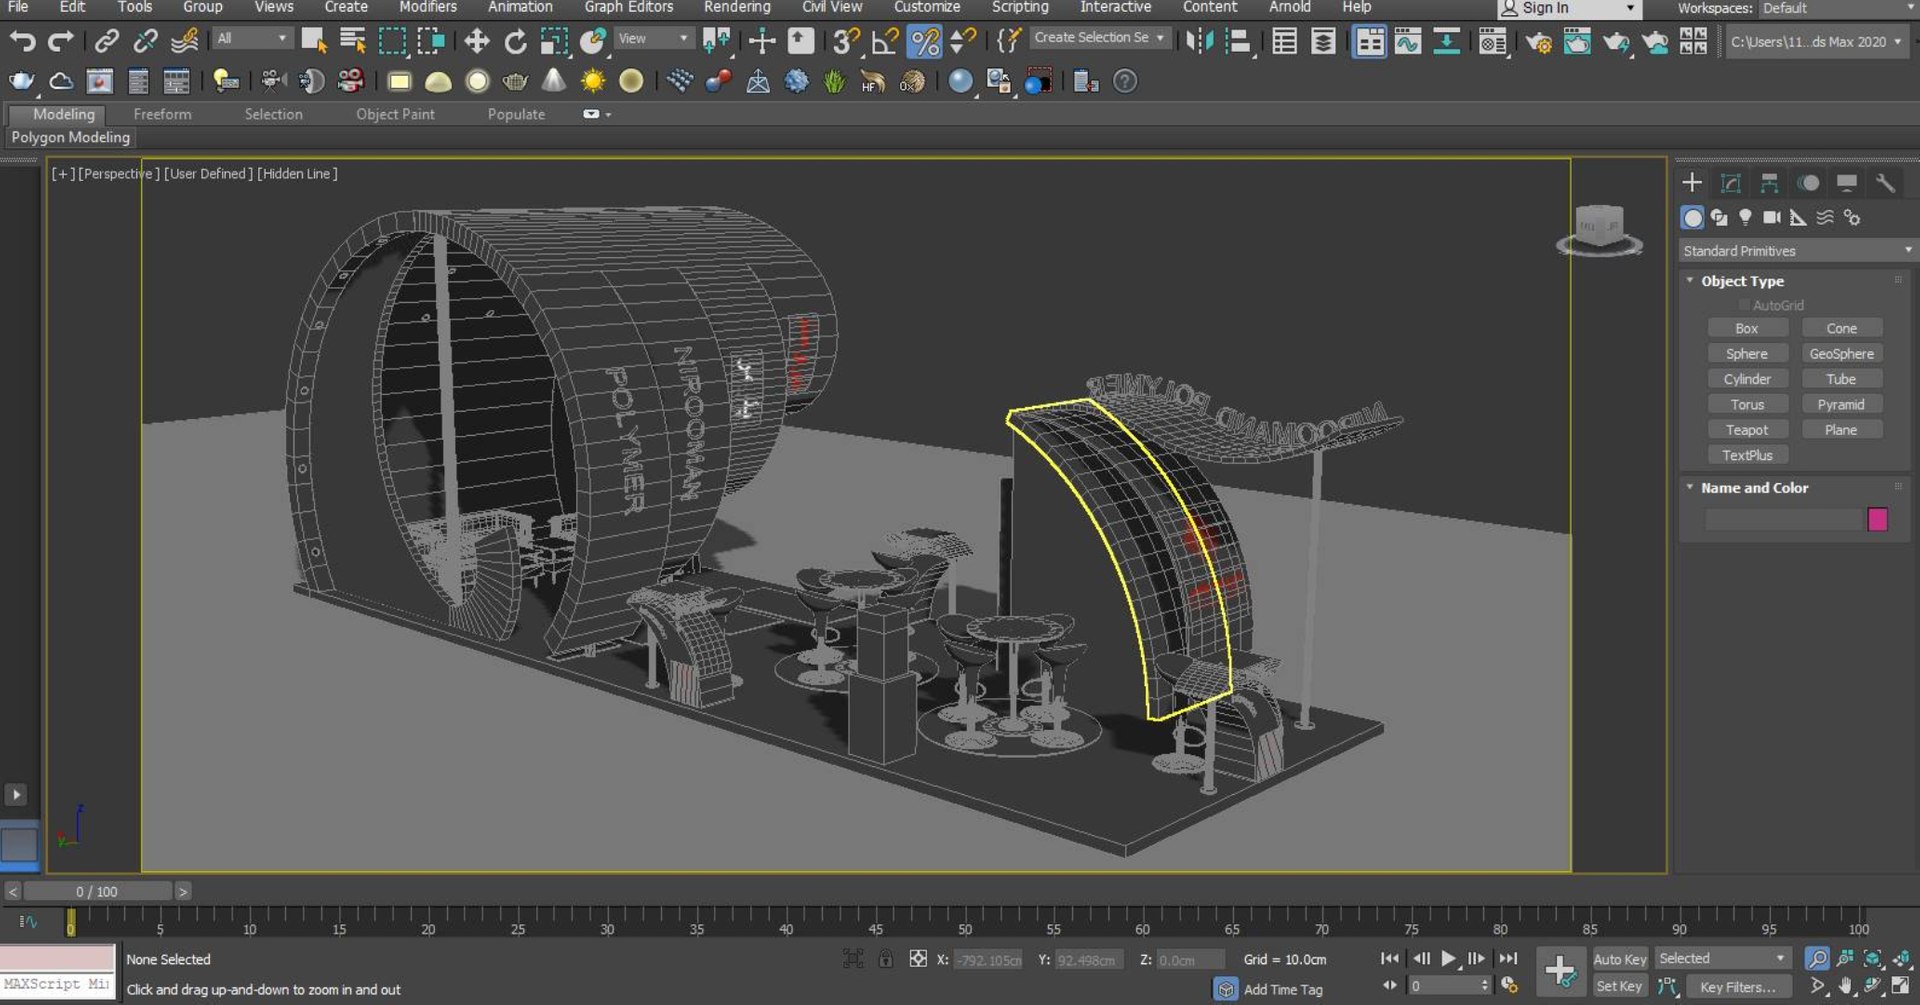
Task: Toggle Auto Key animation mode
Action: (x=1619, y=959)
